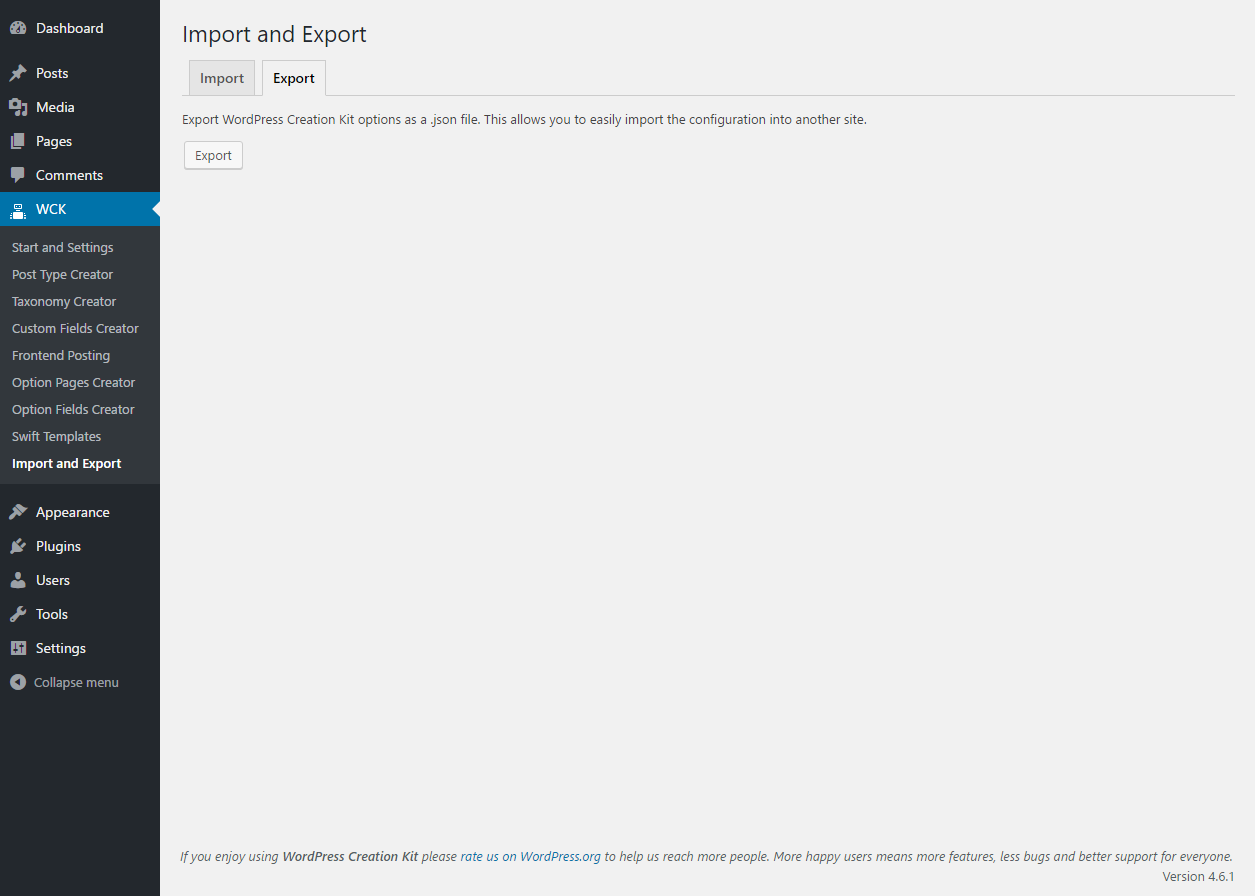Open Taxonomy Creator submenu
This screenshot has height=896, width=1255.
point(64,301)
